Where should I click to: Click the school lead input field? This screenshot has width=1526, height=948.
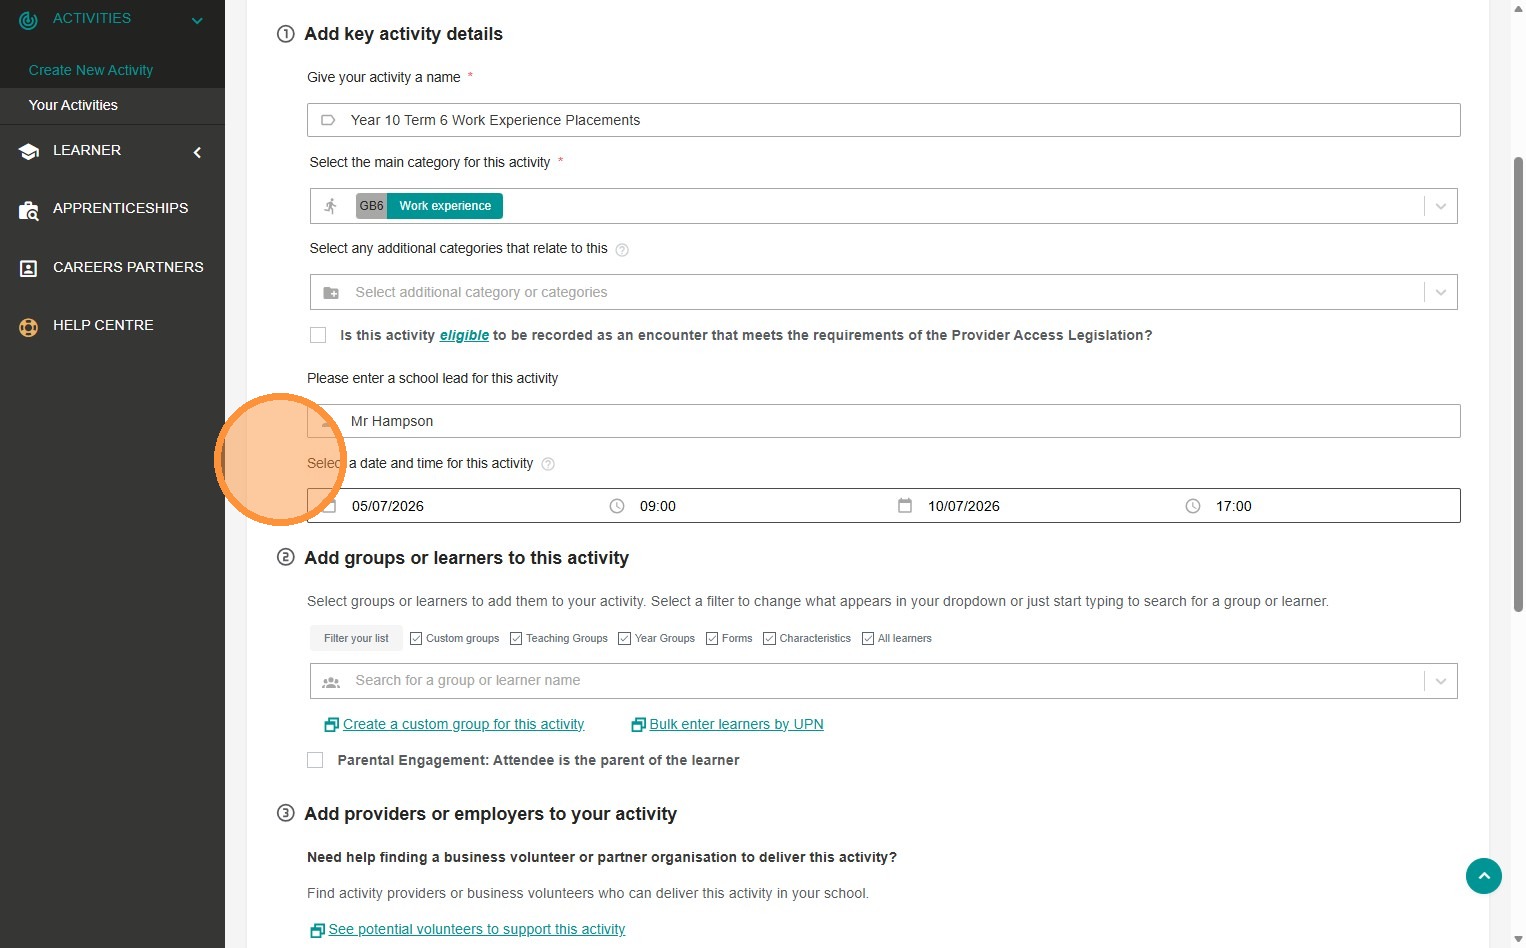[884, 421]
